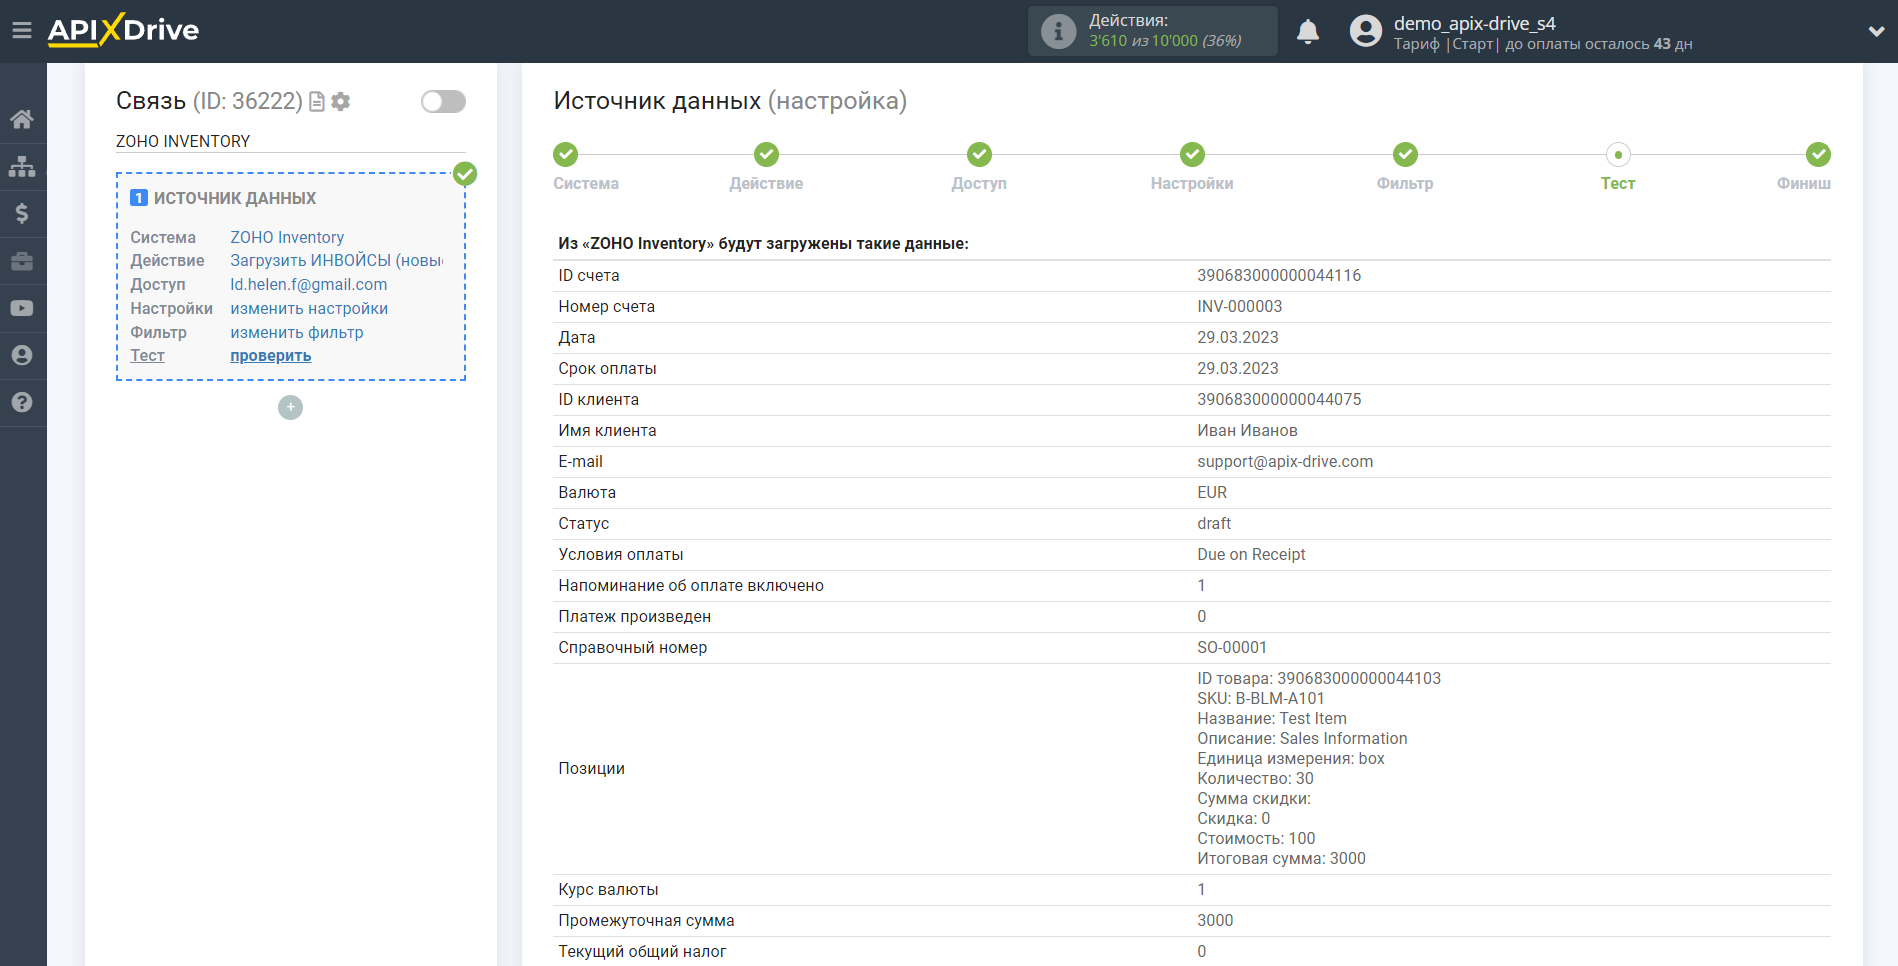Click the Название: Test Item line
Viewport: 1898px width, 966px height.
(1271, 718)
